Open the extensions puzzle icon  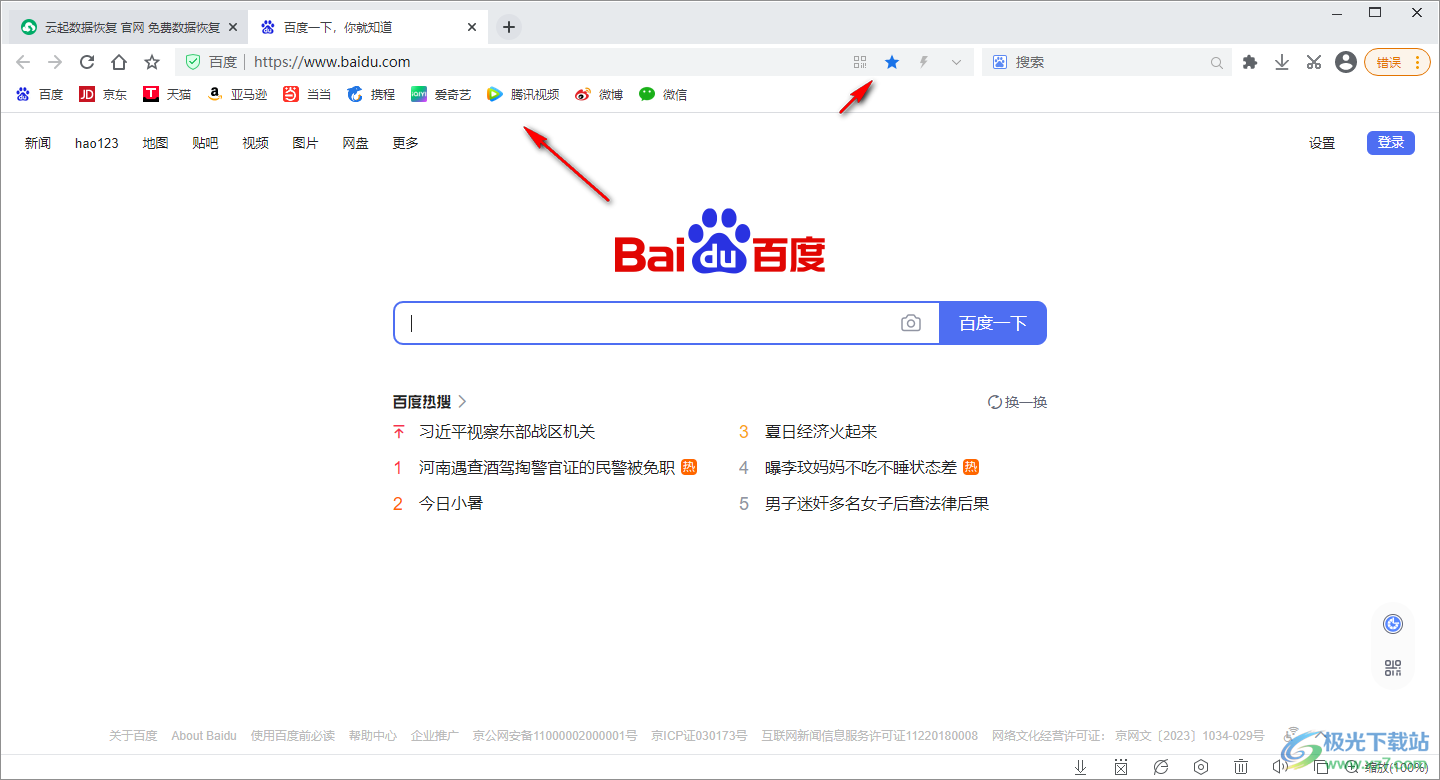1250,61
